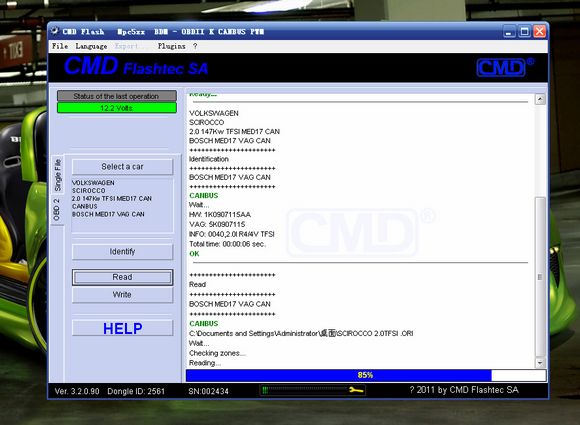Minimize the CMD Flash window
The height and width of the screenshot is (425, 580).
pyautogui.click(x=509, y=32)
